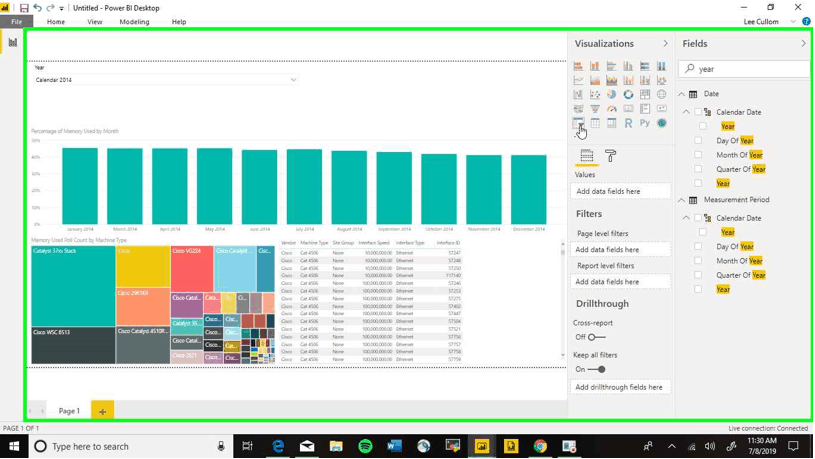This screenshot has height=459, width=815.
Task: Insert an Area chart visualization
Action: pos(595,80)
